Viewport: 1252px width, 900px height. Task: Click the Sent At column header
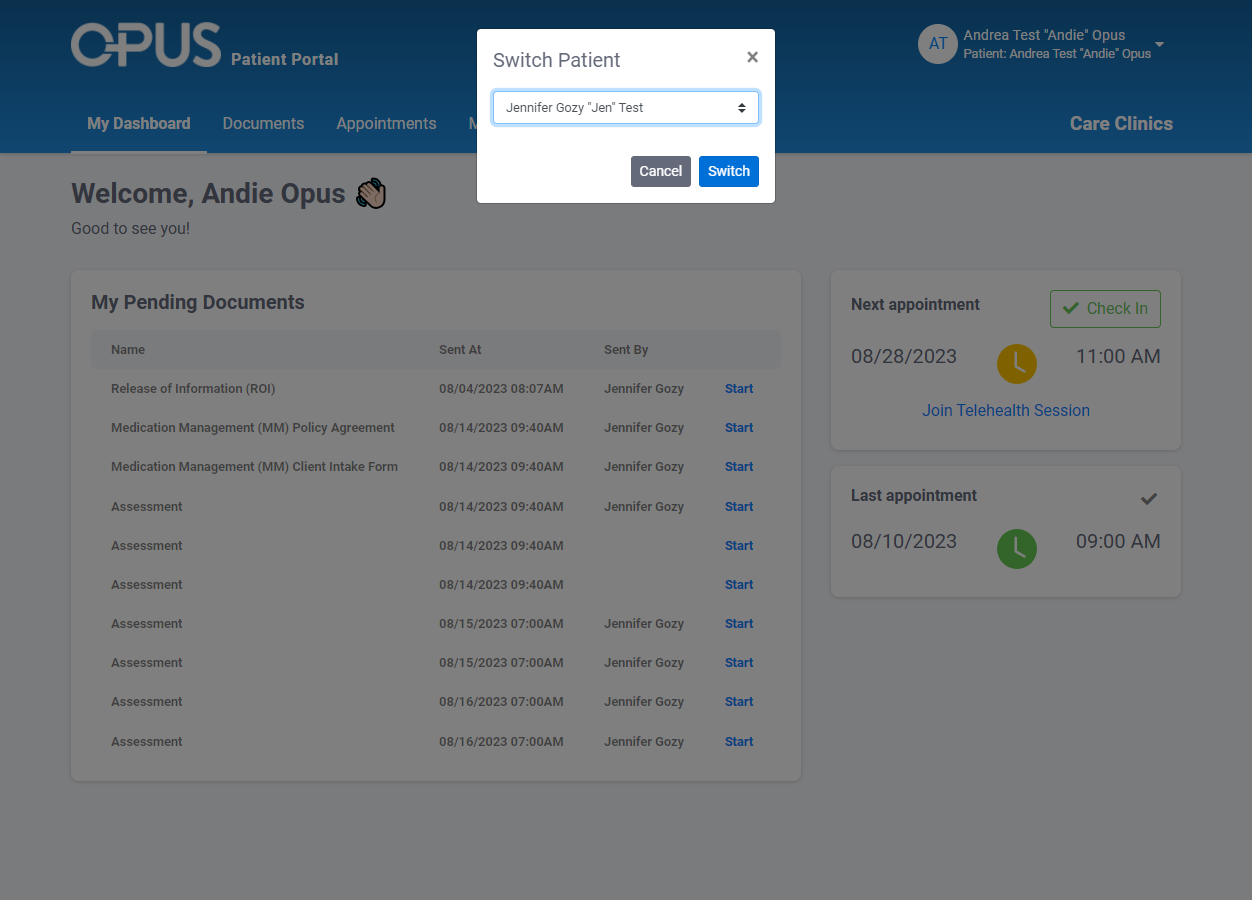460,350
